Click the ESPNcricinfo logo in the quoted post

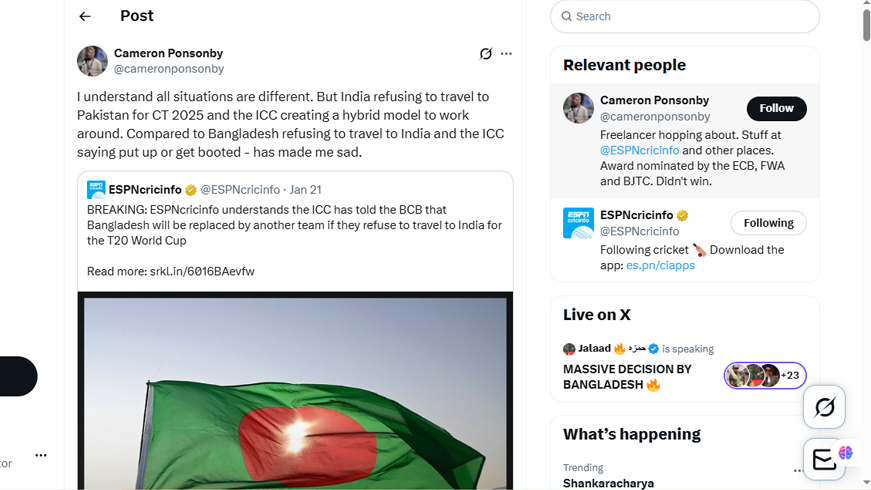click(x=96, y=190)
